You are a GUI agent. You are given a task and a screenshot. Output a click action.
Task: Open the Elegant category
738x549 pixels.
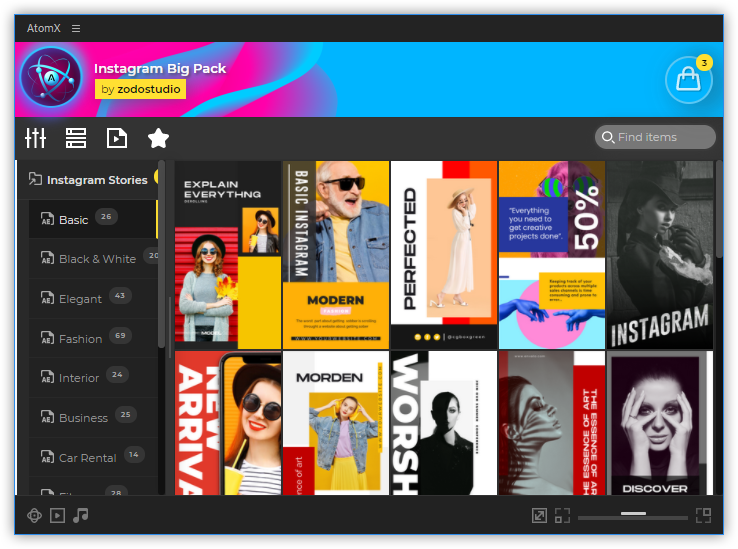[x=93, y=299]
